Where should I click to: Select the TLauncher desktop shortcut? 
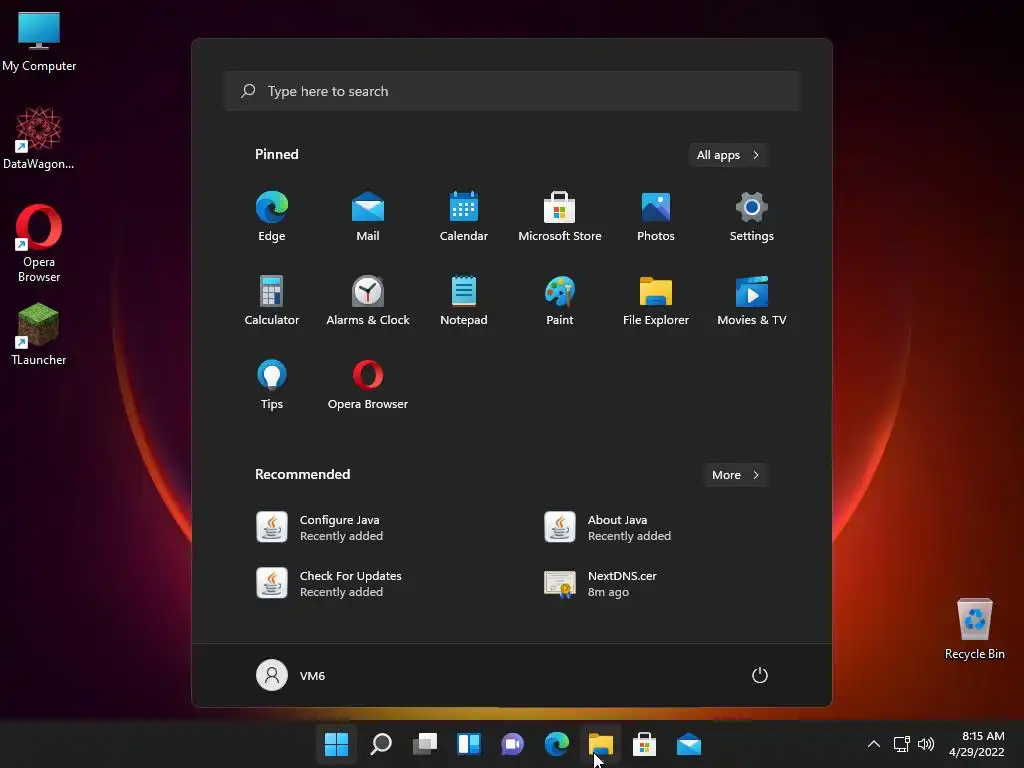tap(39, 334)
